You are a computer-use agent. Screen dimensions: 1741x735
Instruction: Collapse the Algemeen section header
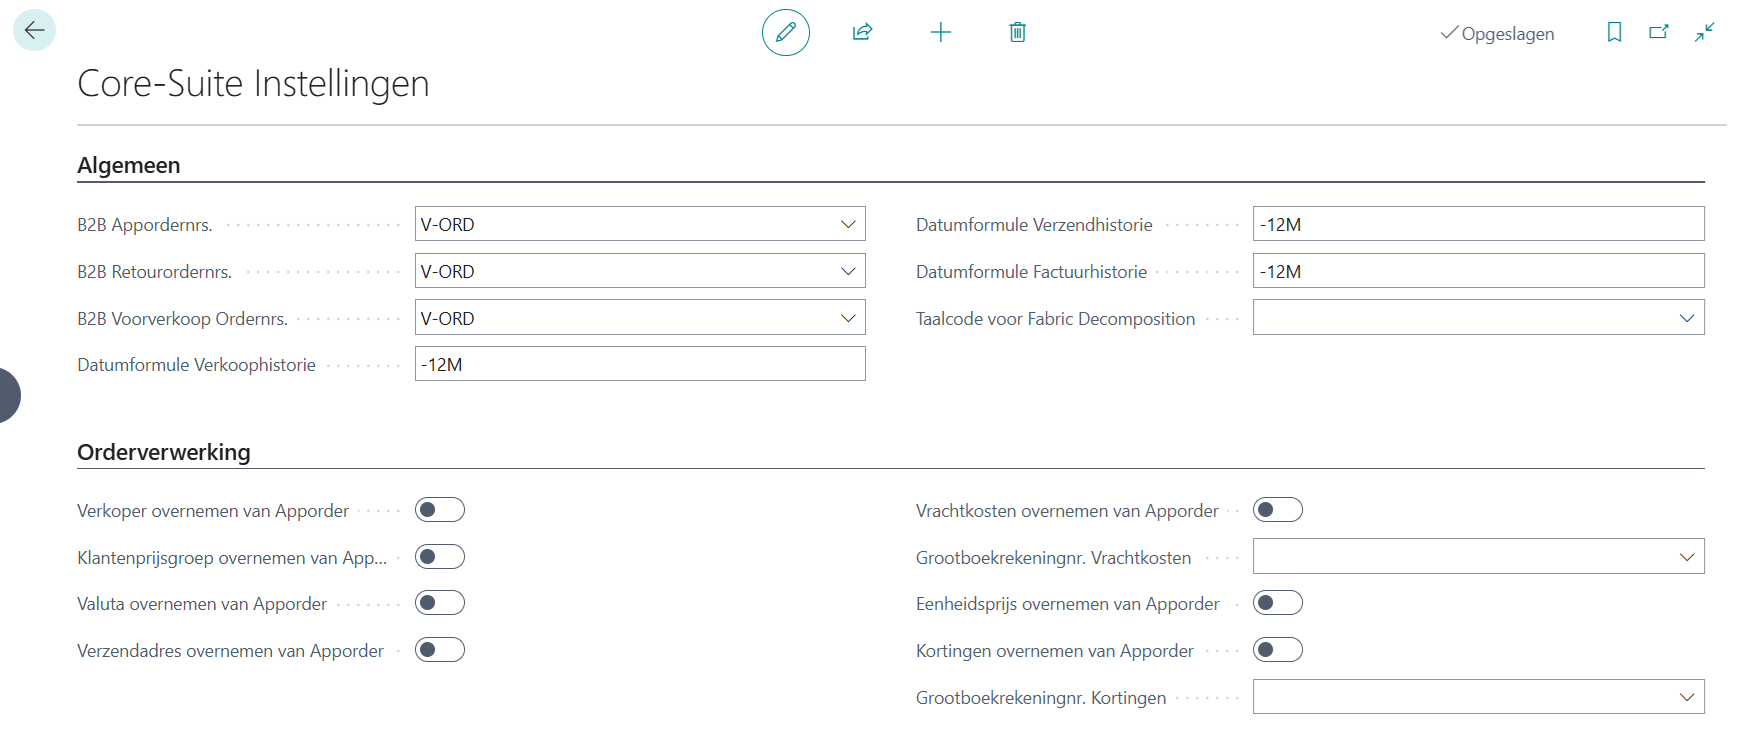click(x=129, y=165)
